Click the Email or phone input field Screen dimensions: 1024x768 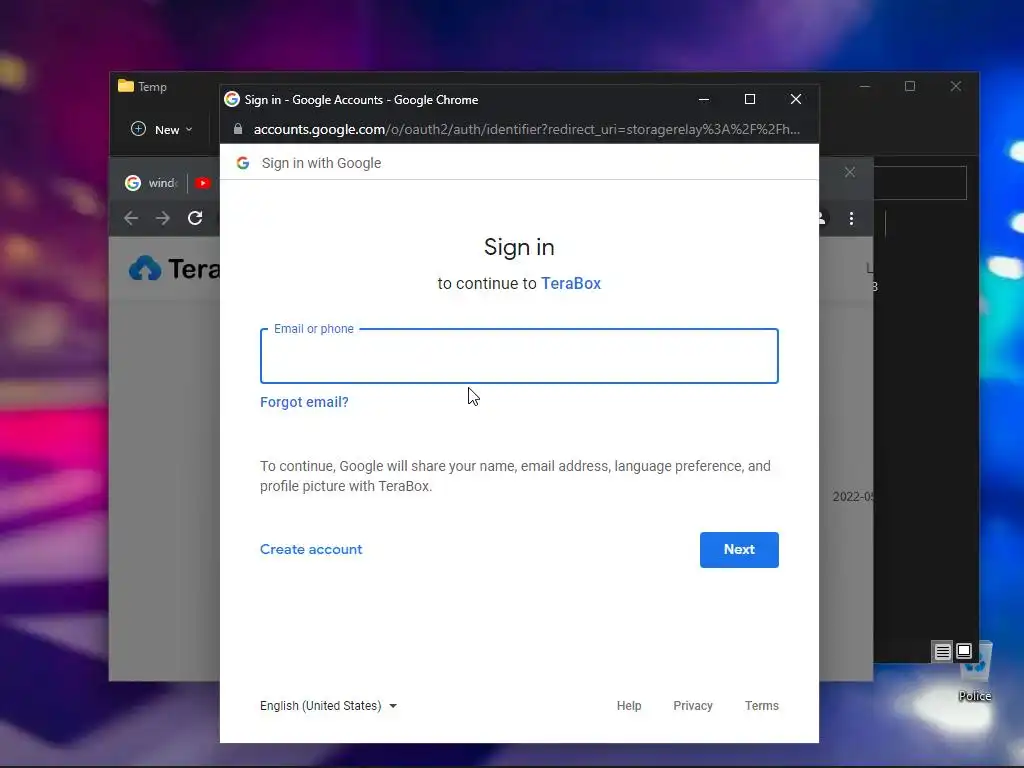pos(519,356)
